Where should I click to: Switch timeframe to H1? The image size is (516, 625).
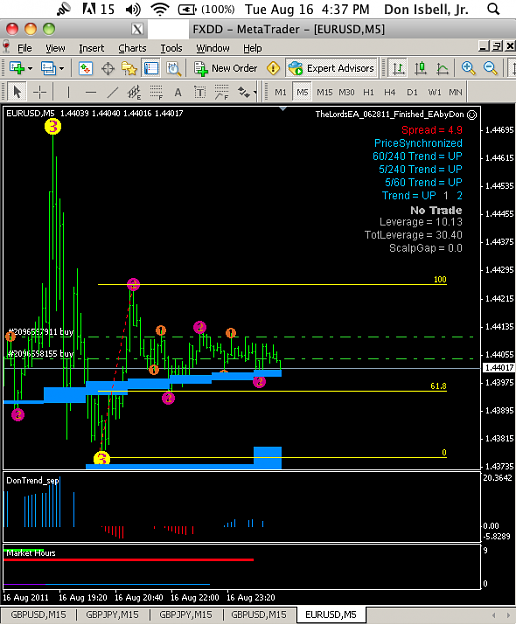(x=369, y=92)
